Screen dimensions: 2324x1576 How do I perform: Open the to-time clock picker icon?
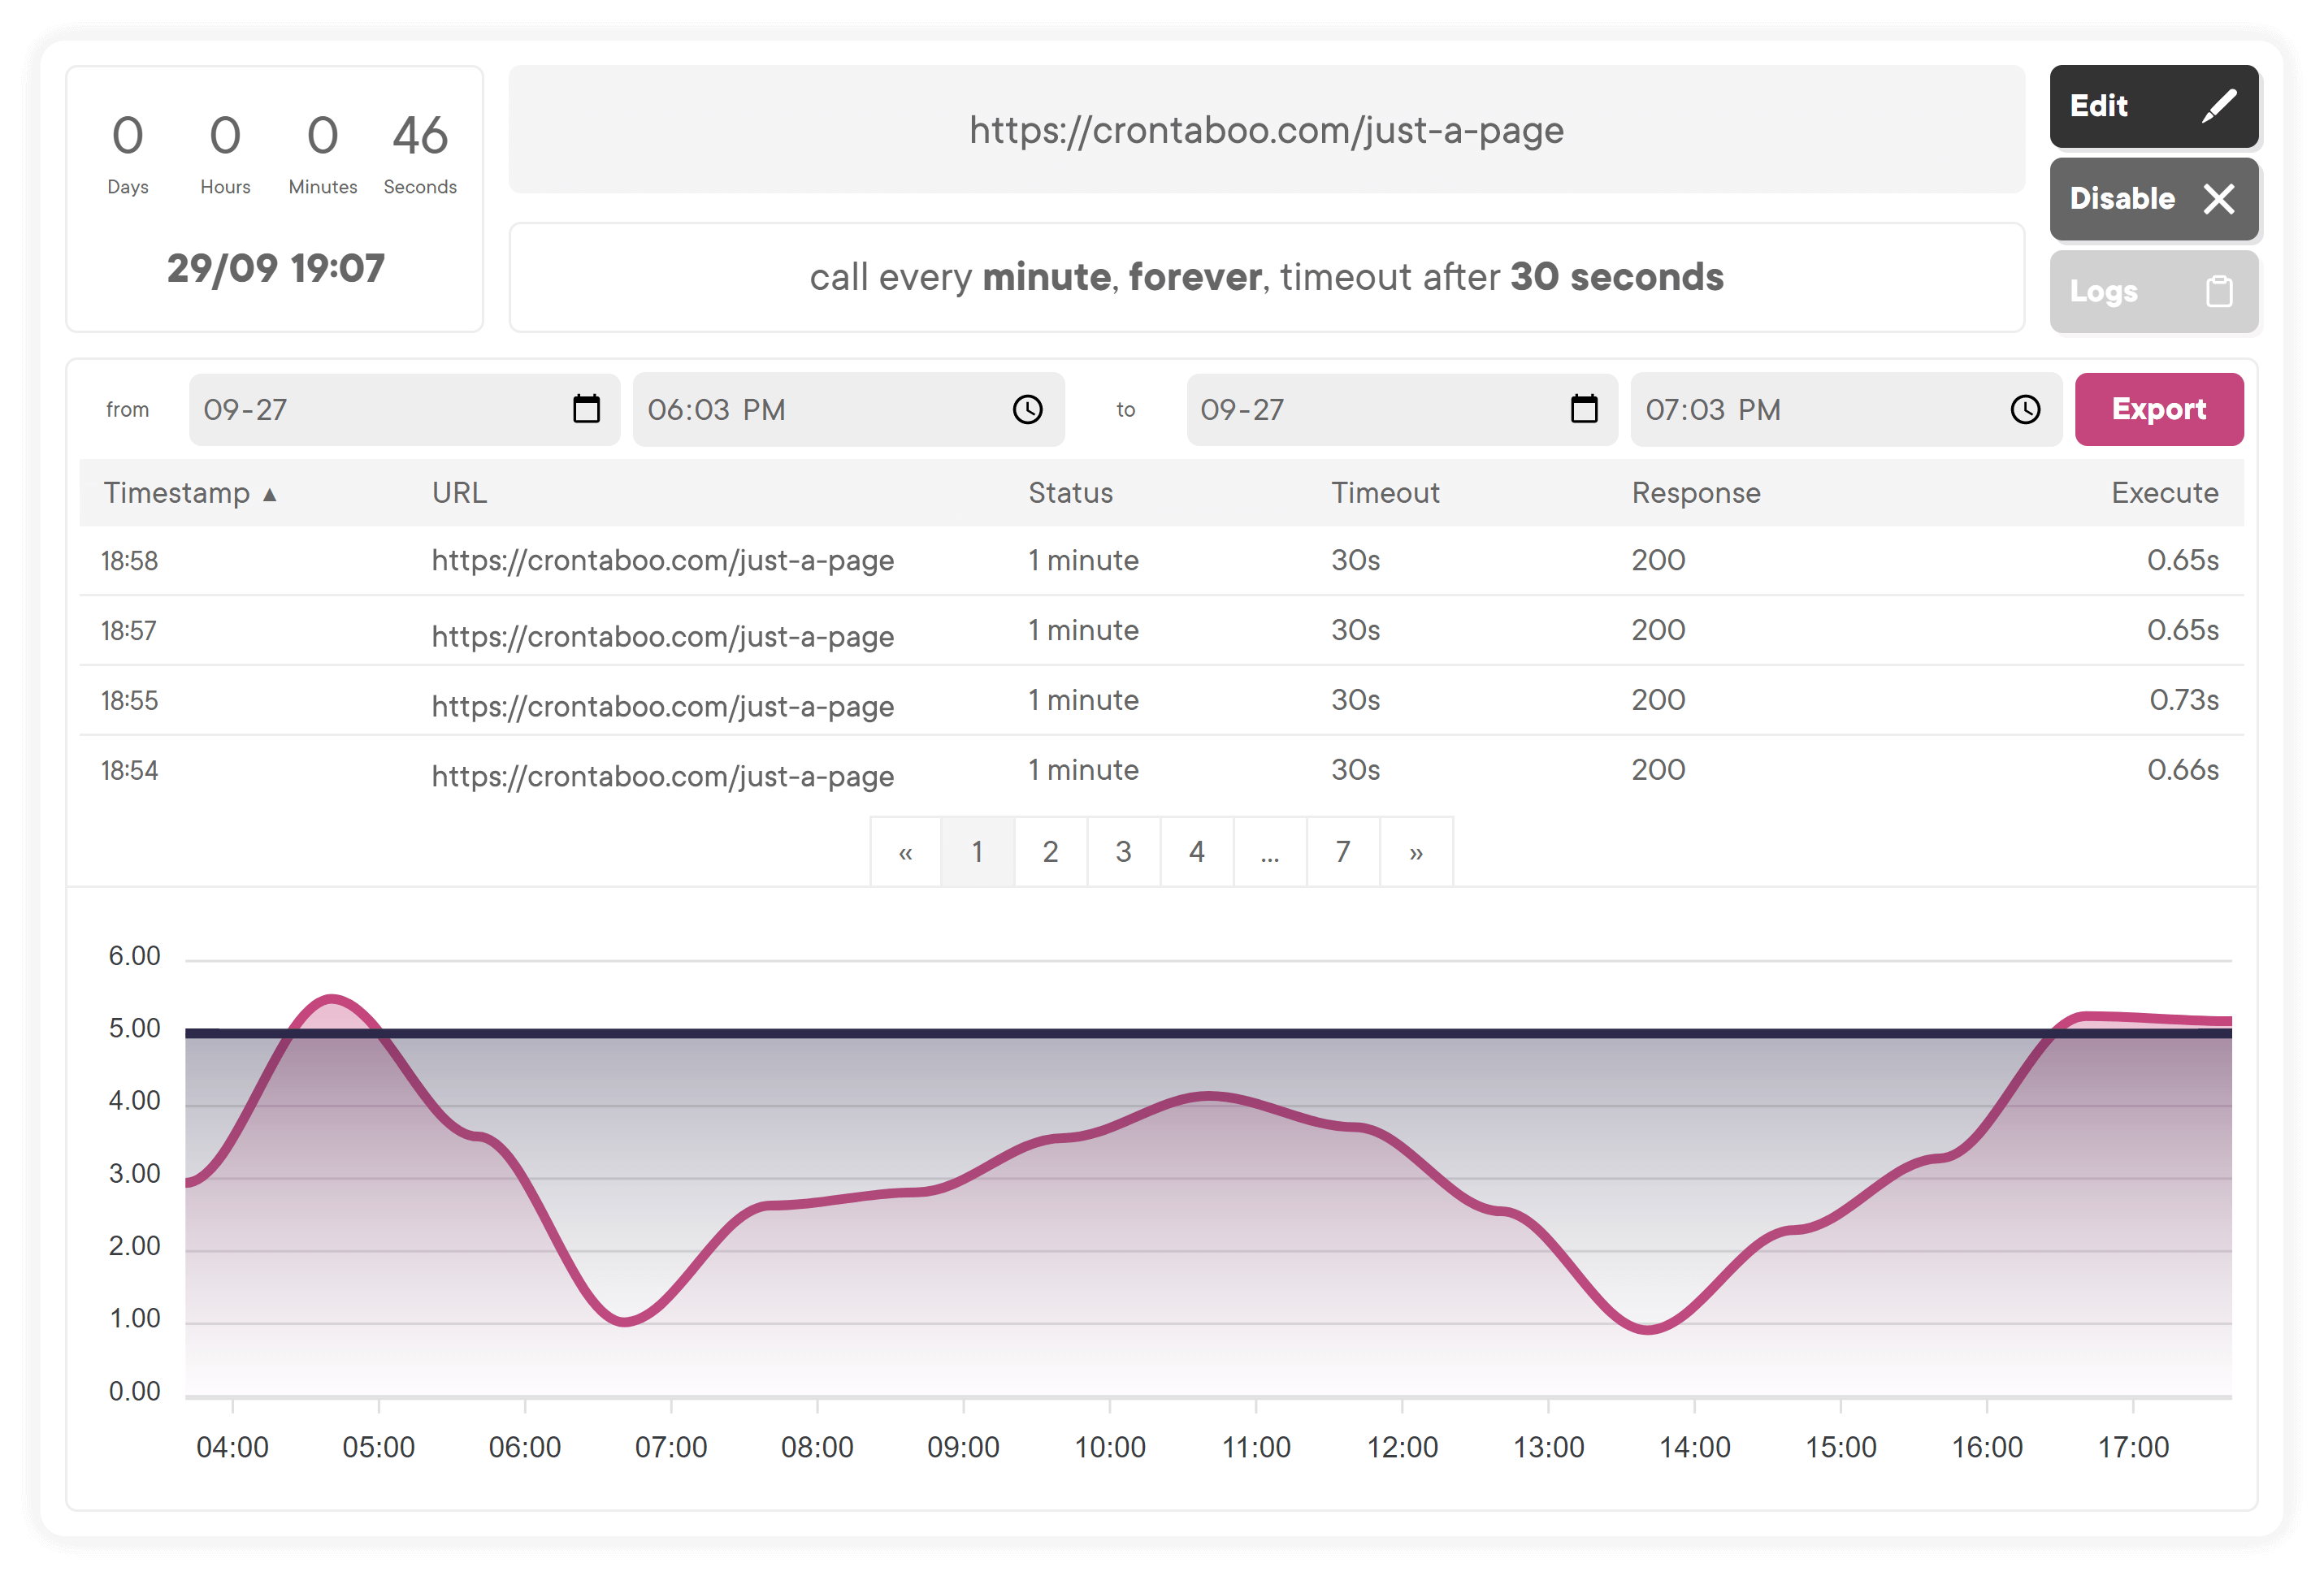click(x=2025, y=409)
